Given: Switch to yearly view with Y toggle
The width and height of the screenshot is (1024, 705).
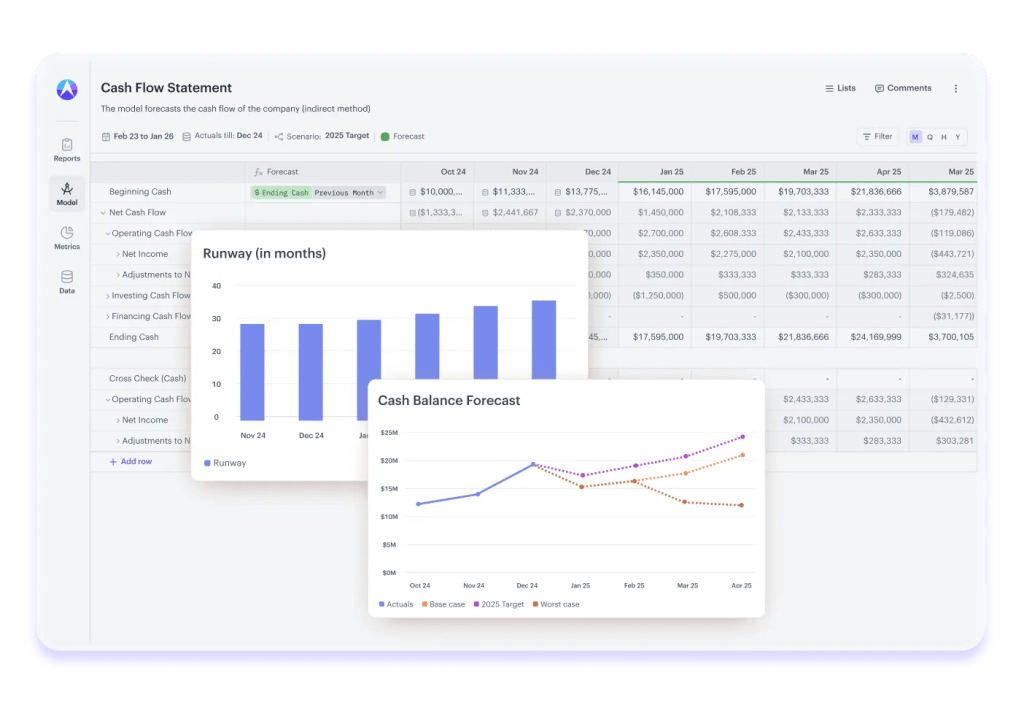Looking at the screenshot, I should (957, 137).
